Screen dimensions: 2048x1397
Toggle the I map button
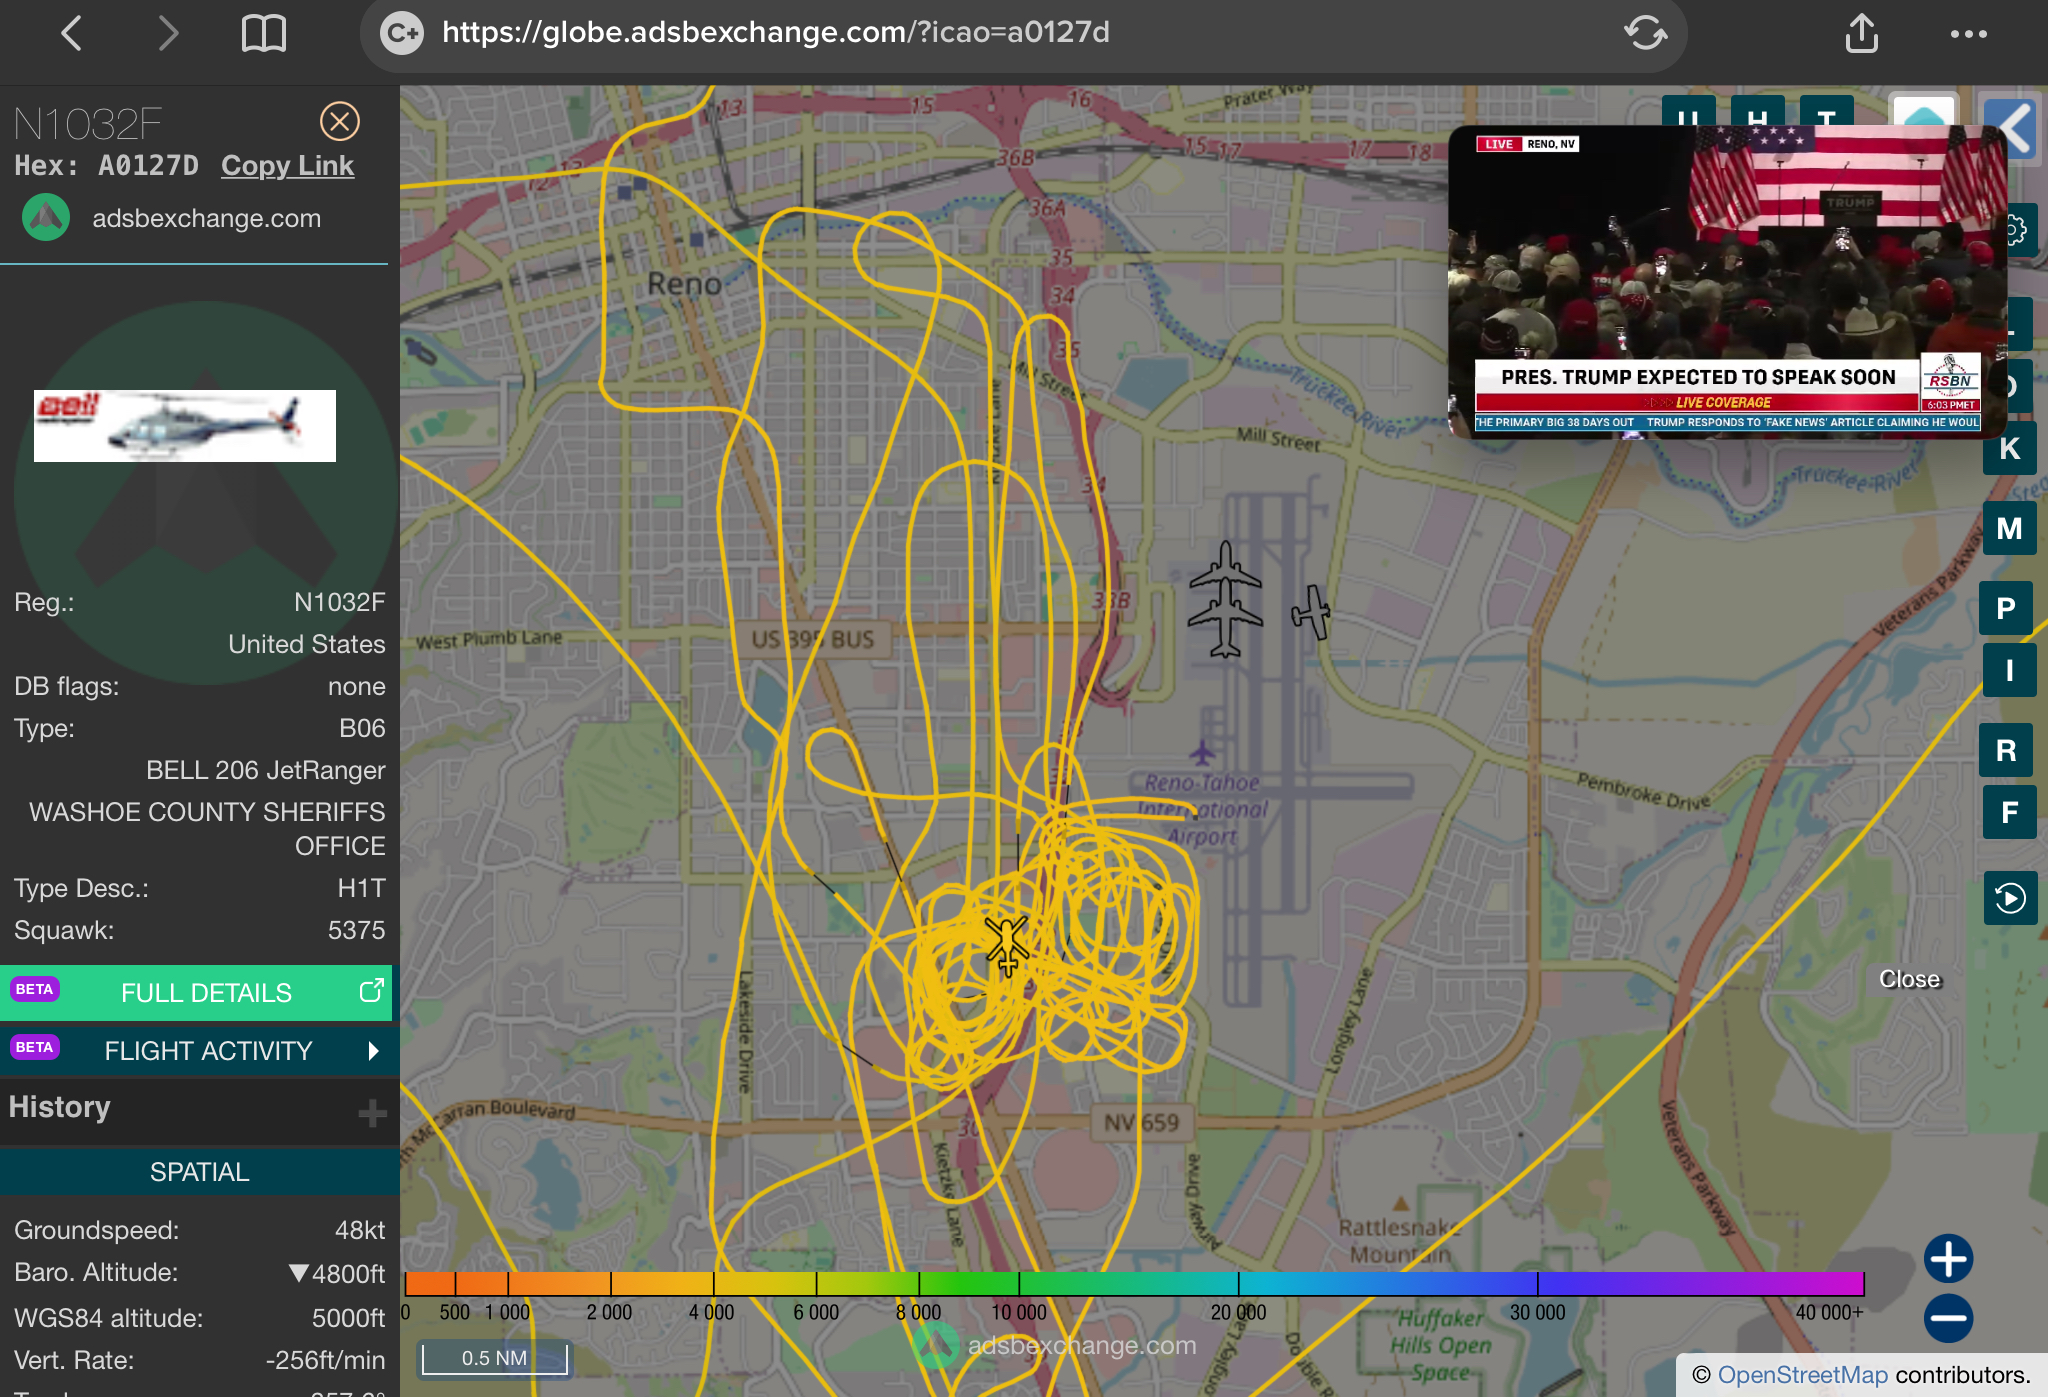pos(2010,670)
